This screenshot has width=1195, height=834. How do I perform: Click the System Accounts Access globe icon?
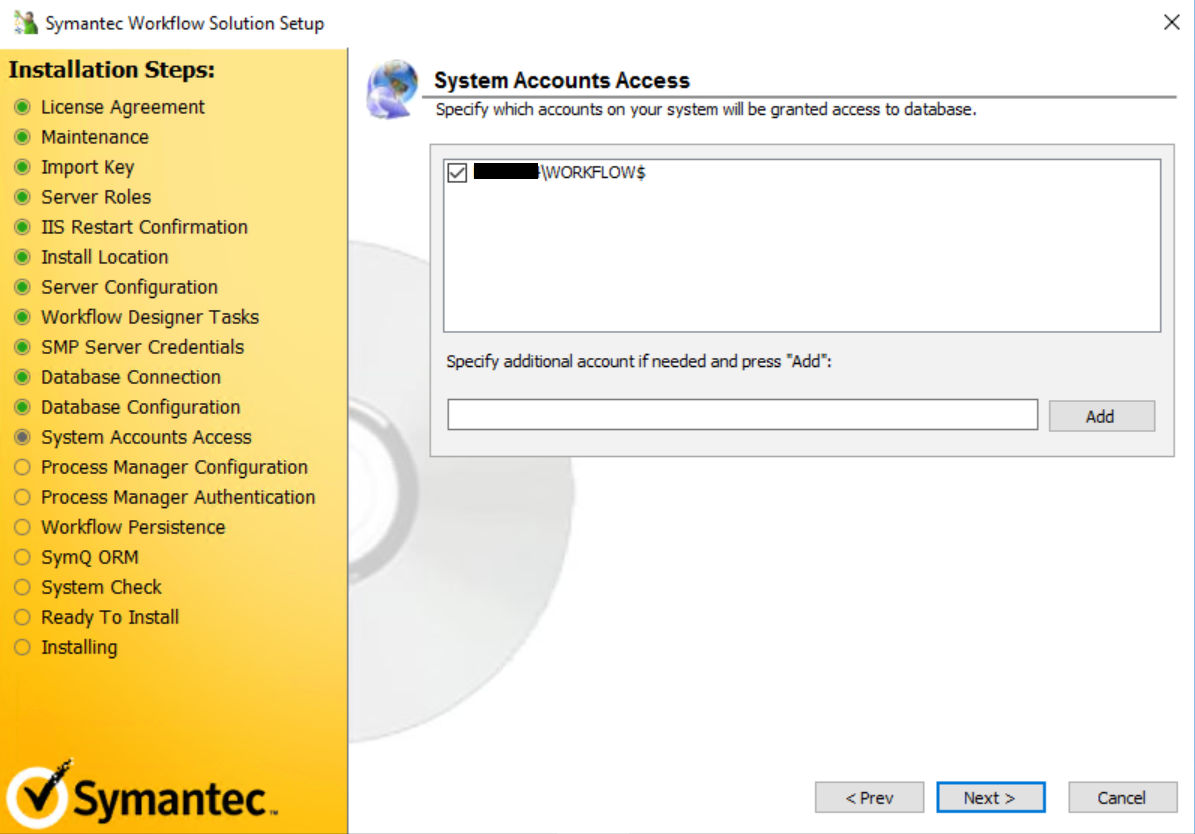point(393,90)
